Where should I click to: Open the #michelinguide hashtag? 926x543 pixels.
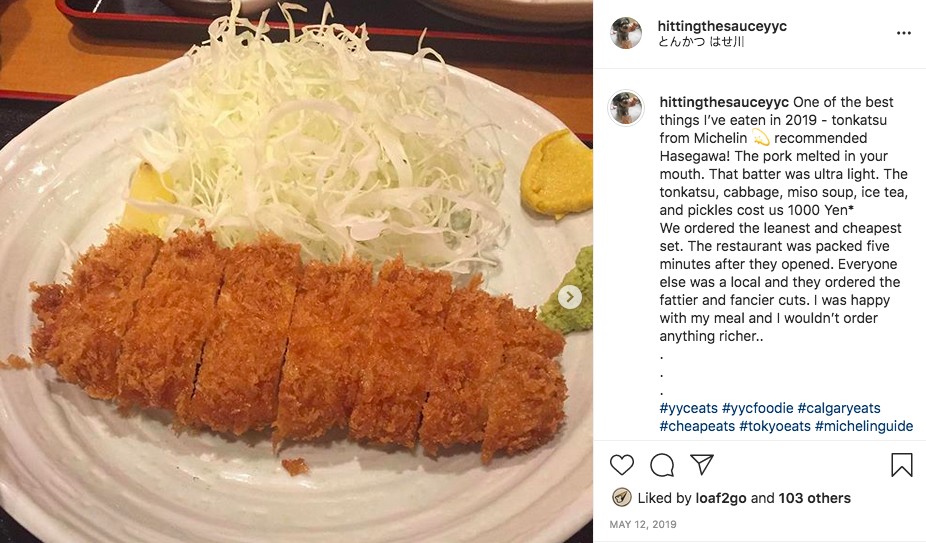pos(863,426)
